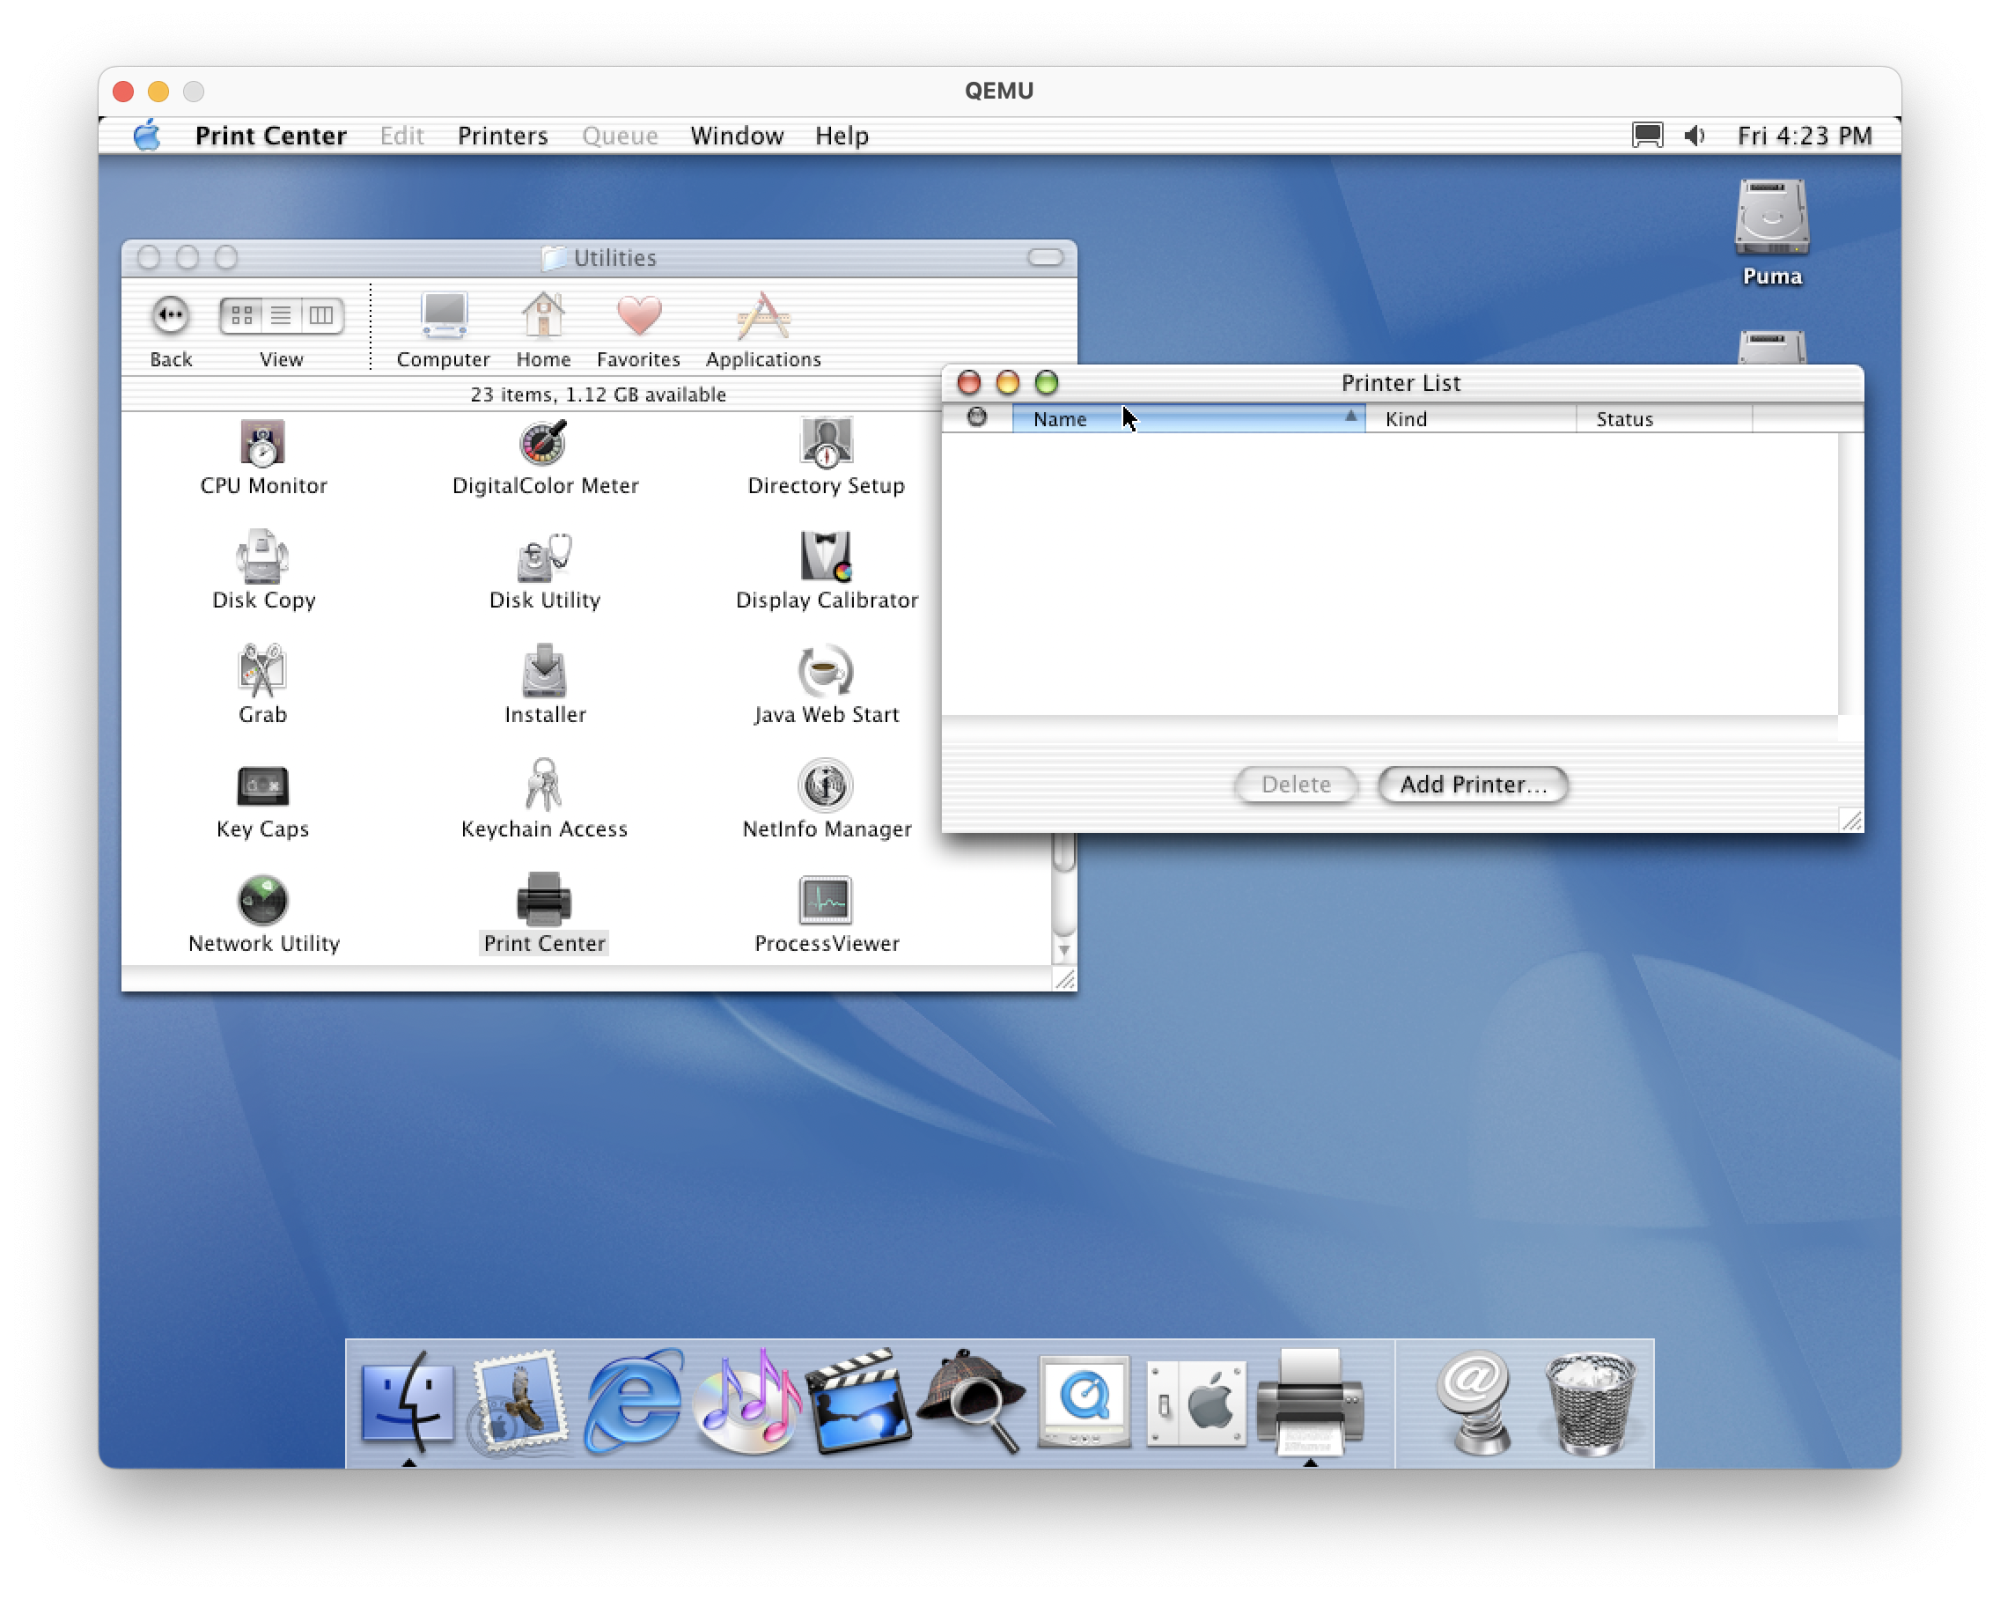Click the clock showing Fri 4:23 PM
This screenshot has width=2000, height=1599.
(x=1805, y=135)
